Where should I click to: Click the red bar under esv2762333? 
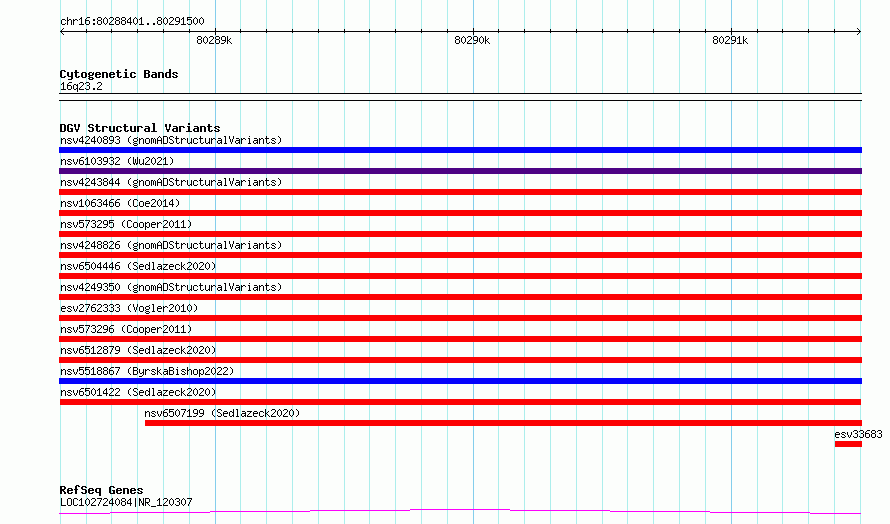[460, 318]
